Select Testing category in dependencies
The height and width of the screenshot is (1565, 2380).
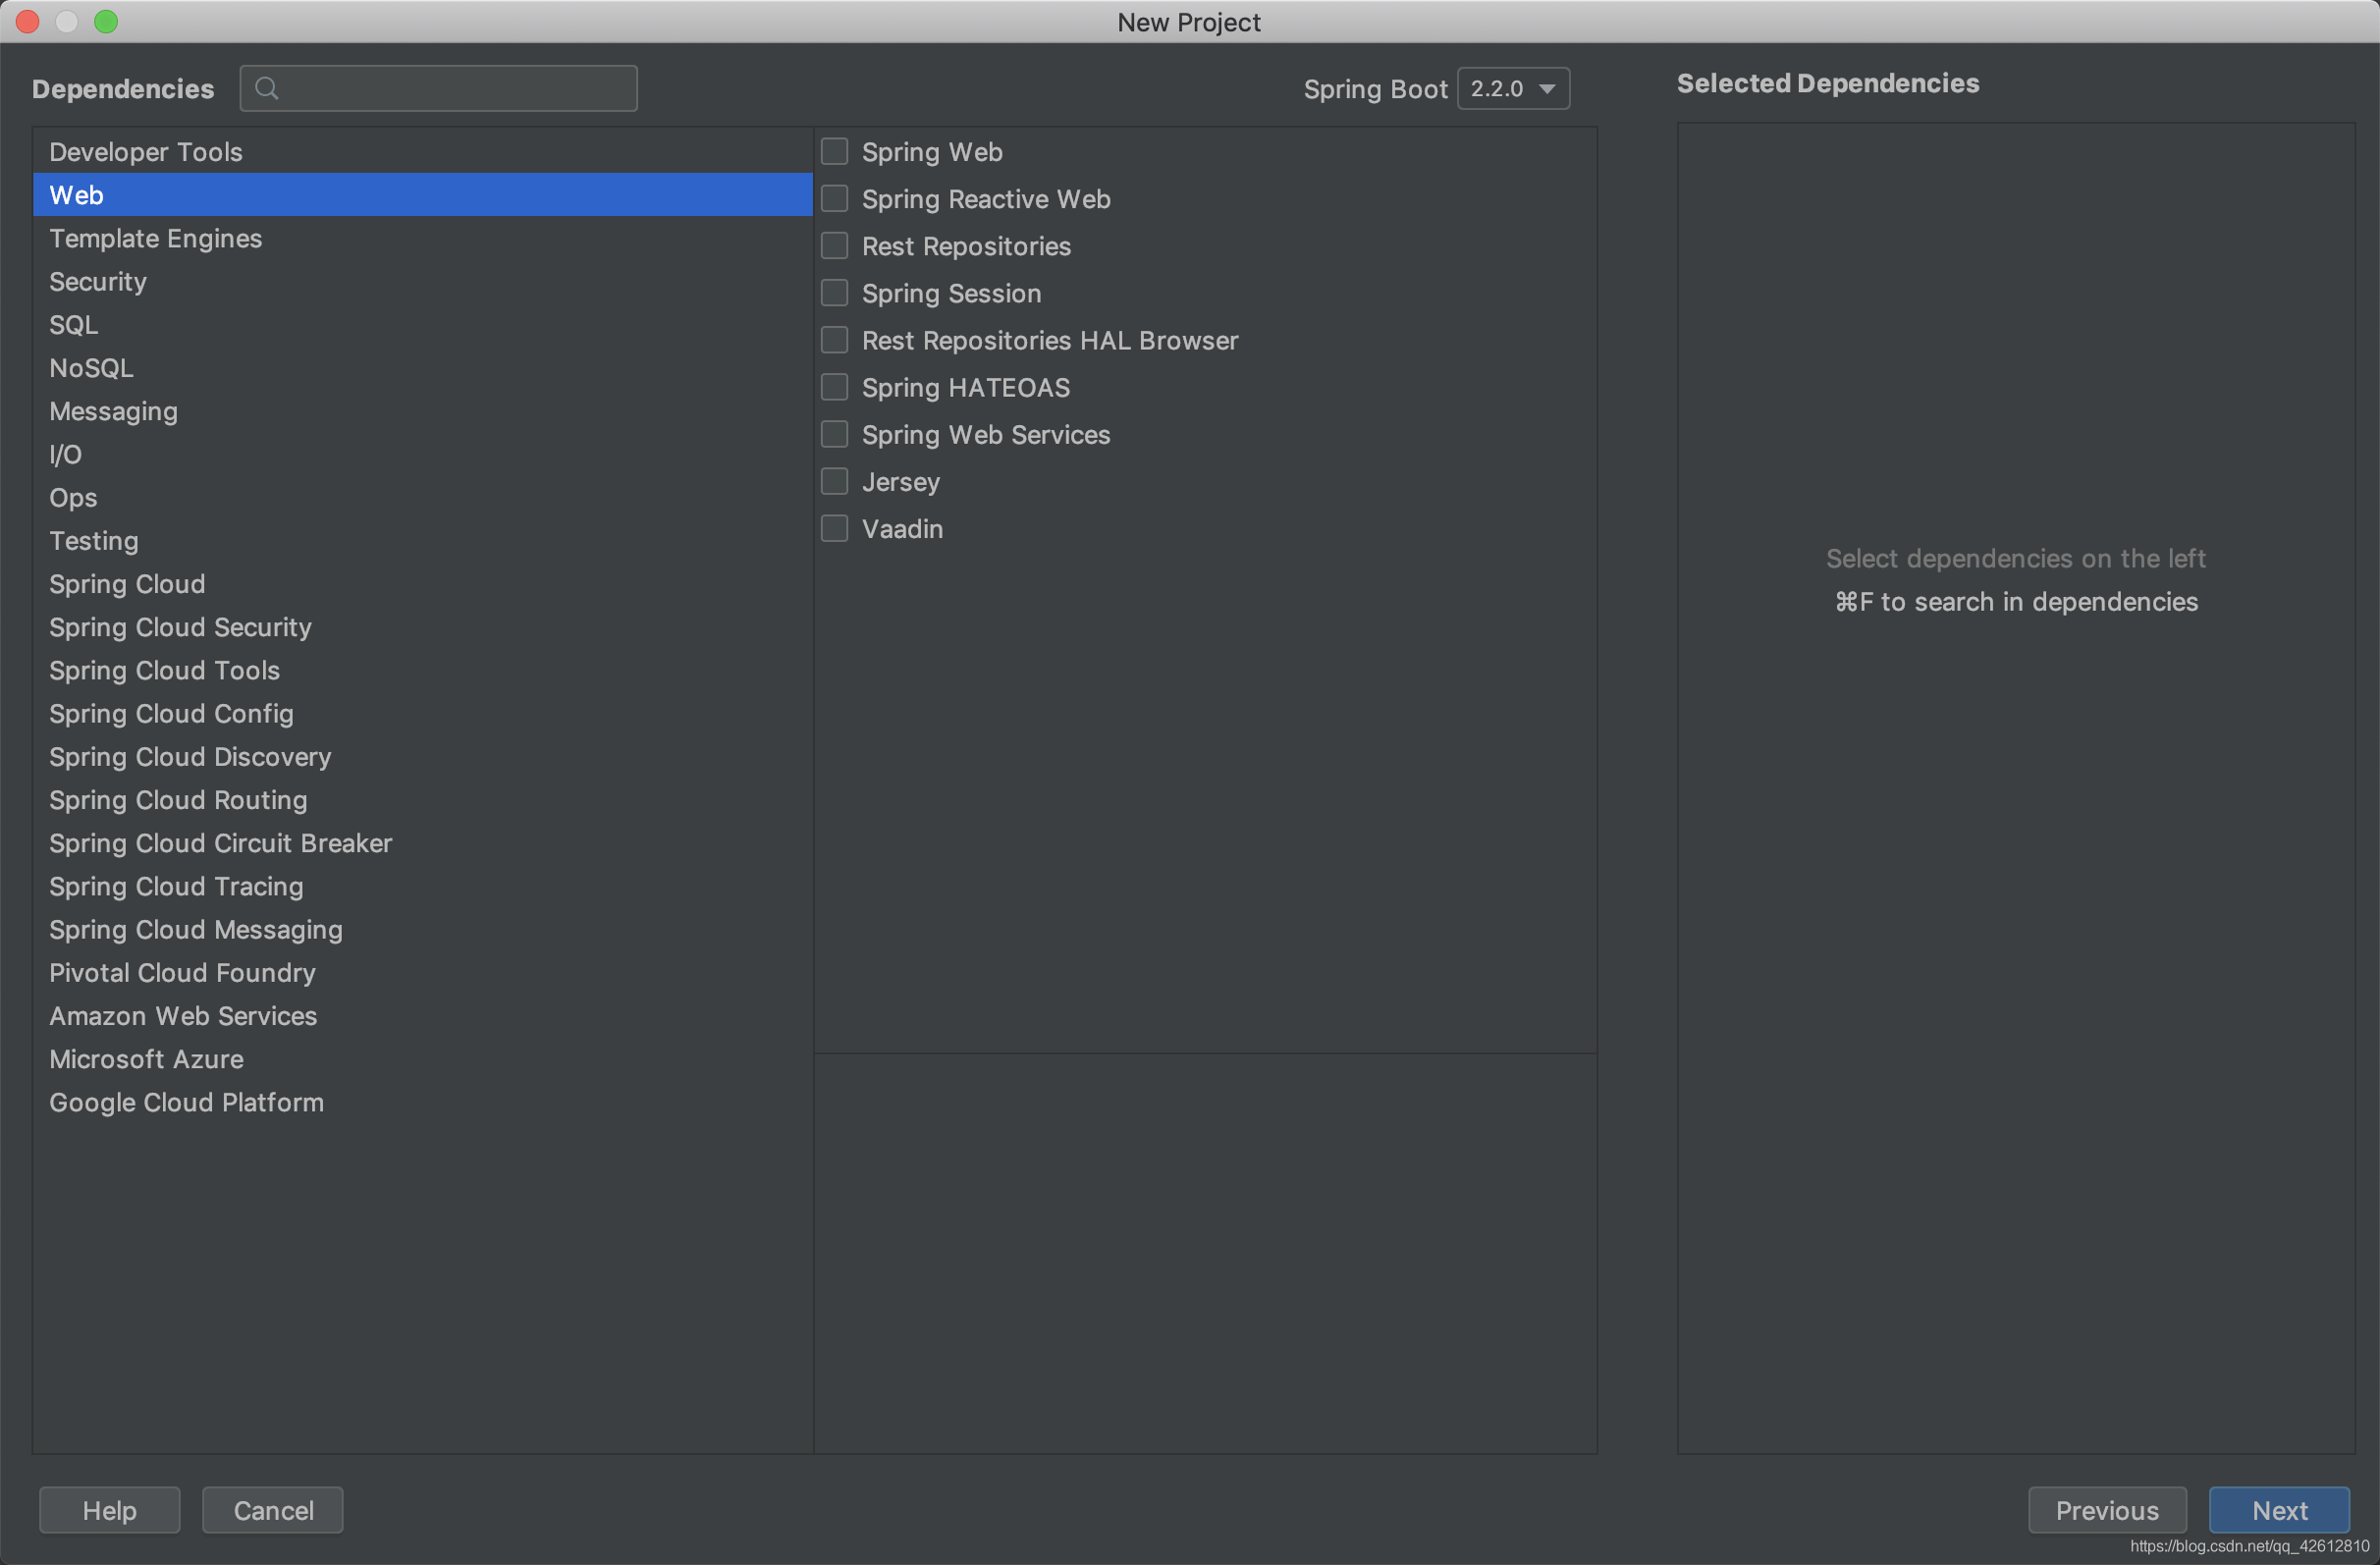pyautogui.click(x=92, y=541)
